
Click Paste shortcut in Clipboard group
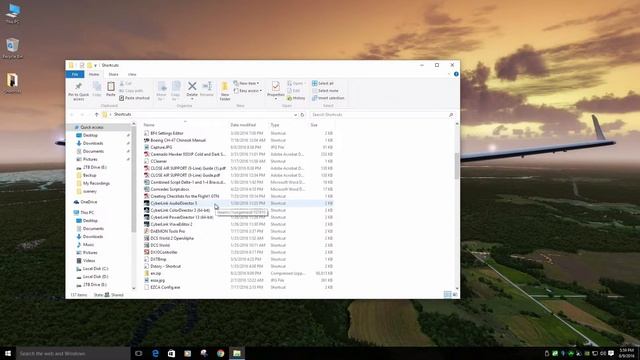pyautogui.click(x=134, y=98)
